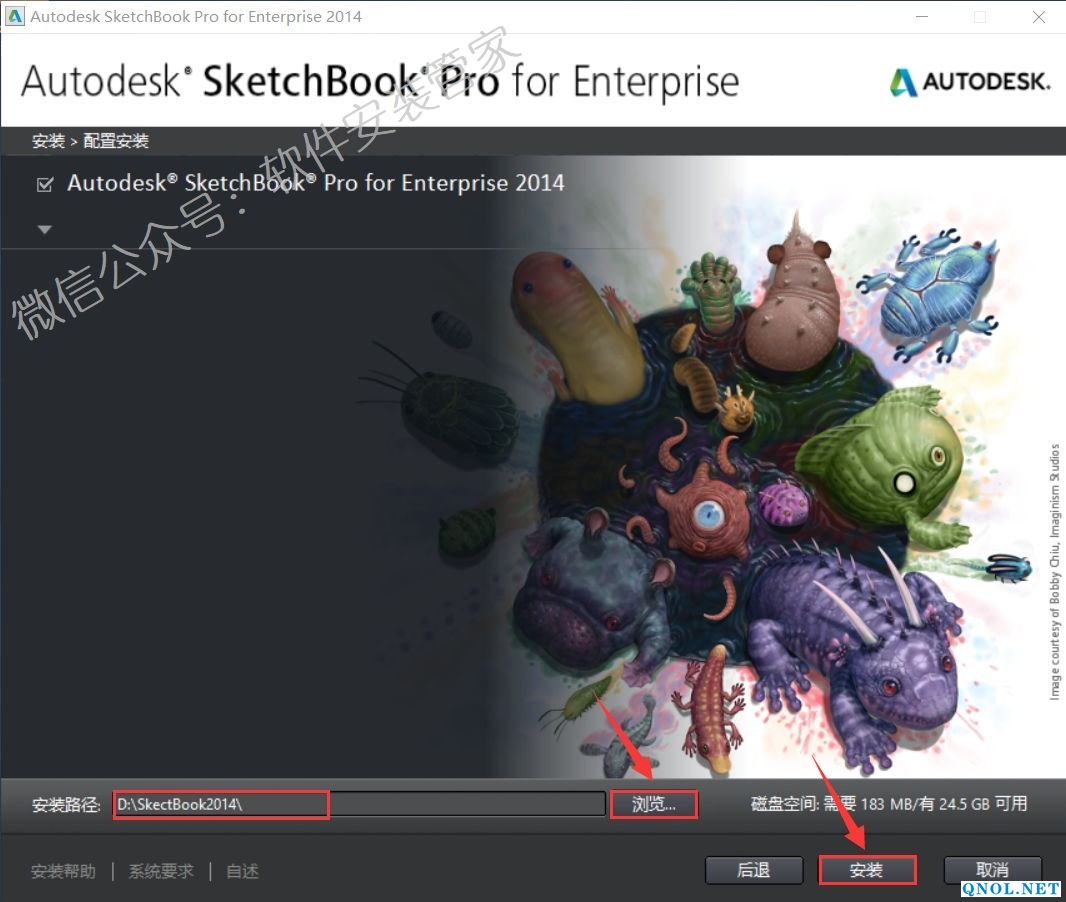Image resolution: width=1066 pixels, height=902 pixels.
Task: Cancel setup using the 取消 button
Action: 992,870
